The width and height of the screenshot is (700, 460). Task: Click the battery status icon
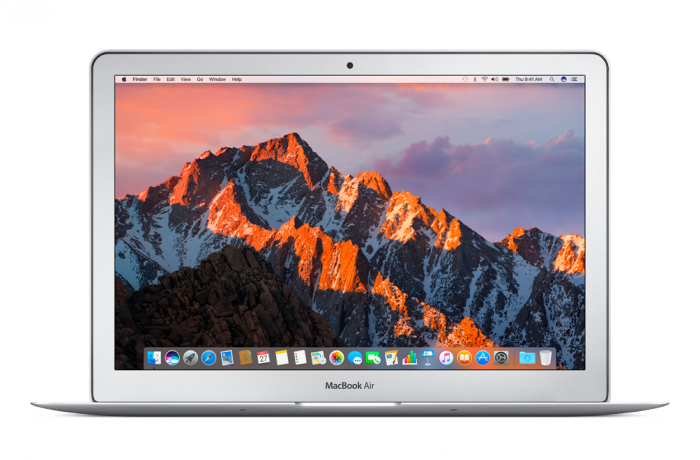(x=506, y=79)
